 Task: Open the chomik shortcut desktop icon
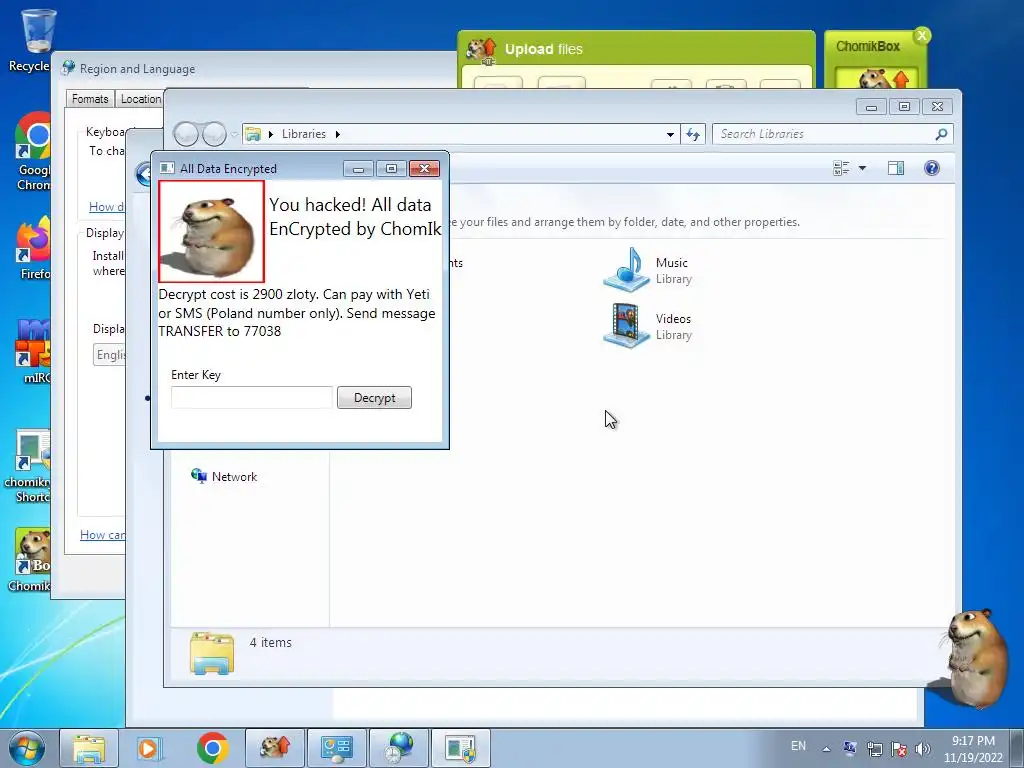(26, 466)
